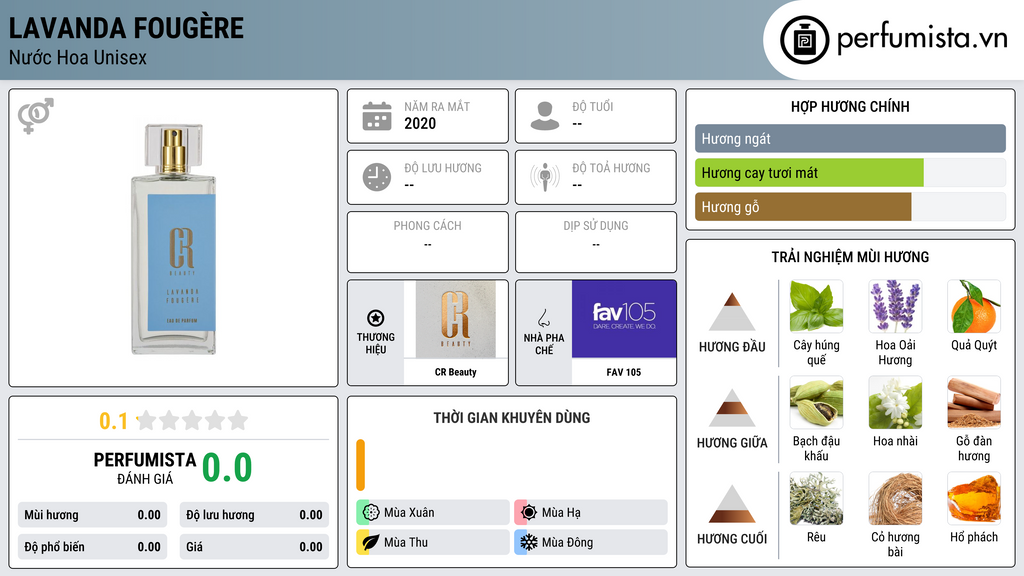Click the calendar icon beside Năm ra mắt
Image resolution: width=1024 pixels, height=576 pixels.
tap(377, 116)
